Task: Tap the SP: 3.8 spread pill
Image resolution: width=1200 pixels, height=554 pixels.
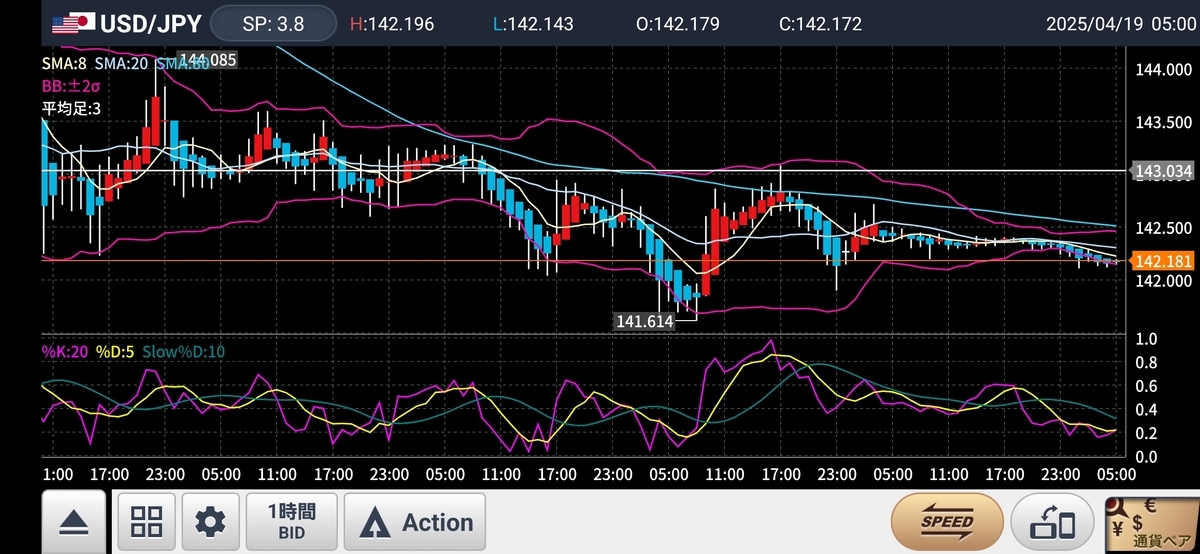Action: (273, 23)
